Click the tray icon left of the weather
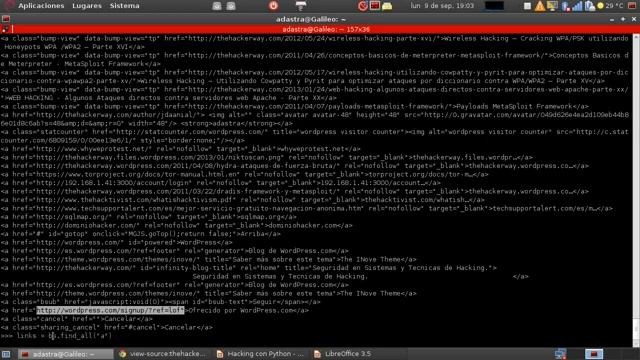 click(x=589, y=6)
